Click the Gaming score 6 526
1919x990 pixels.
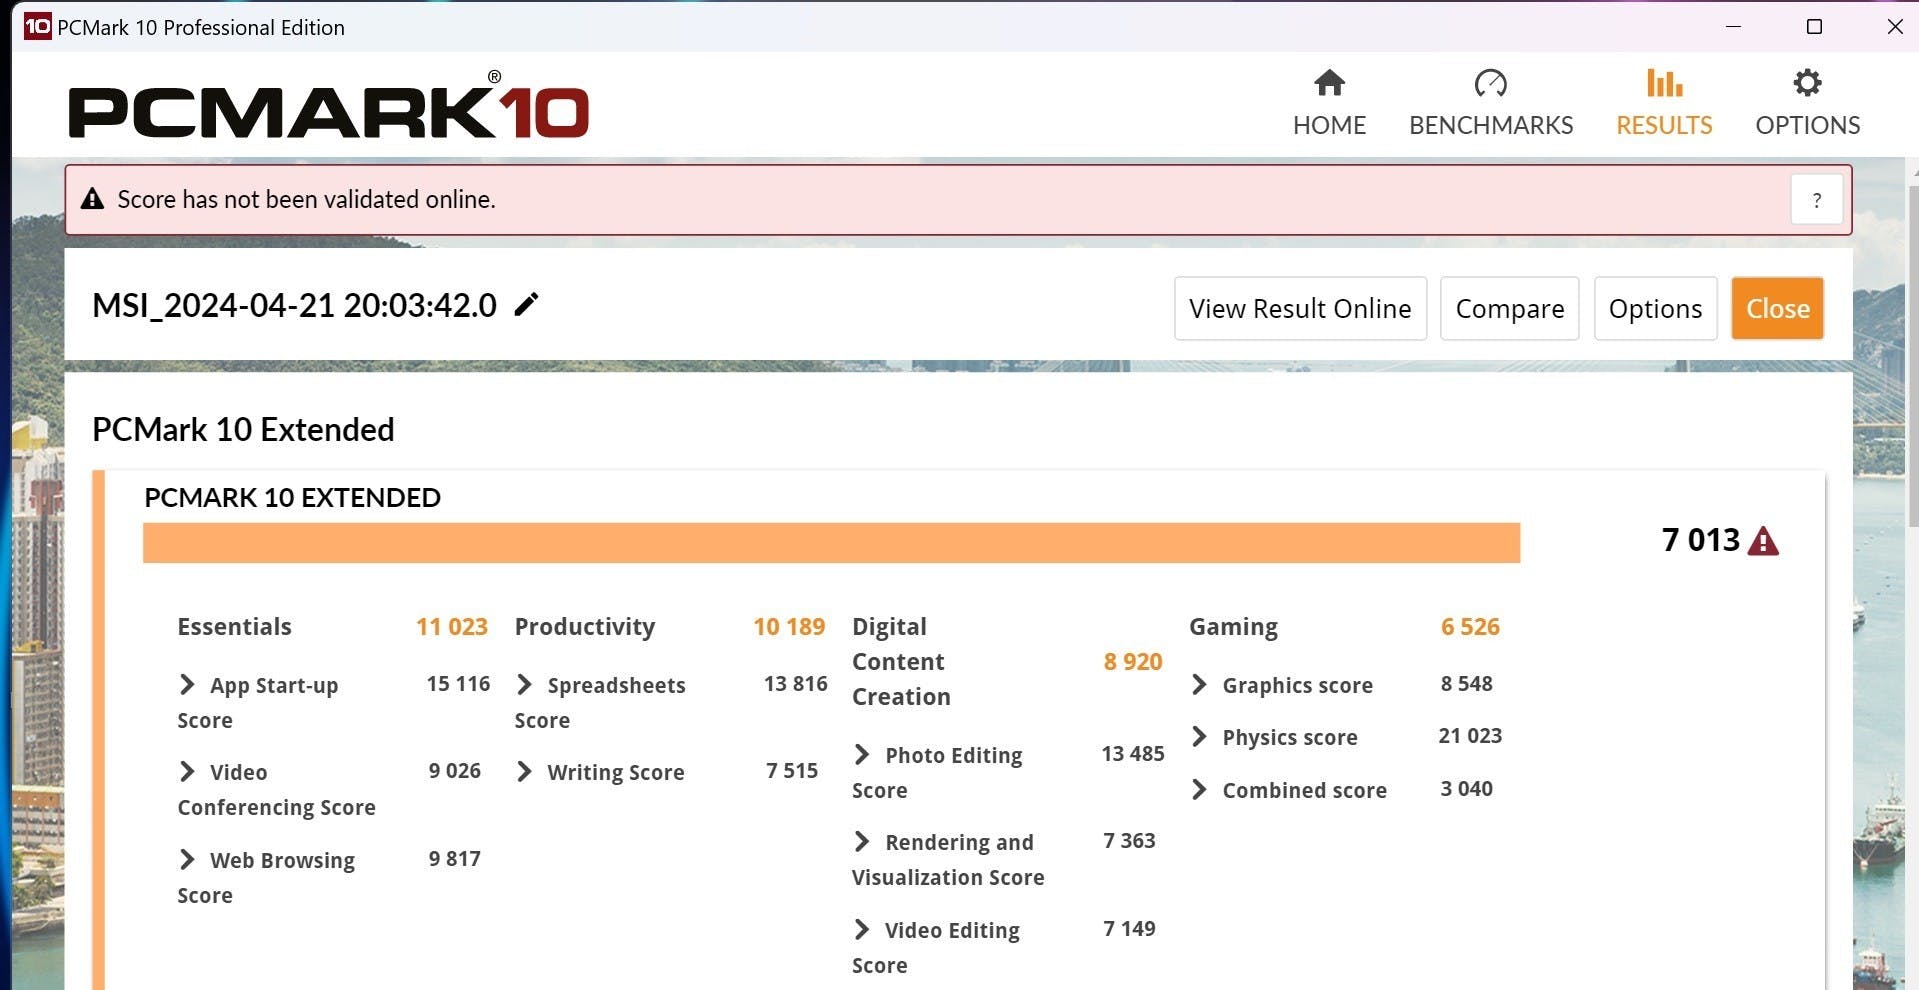pyautogui.click(x=1470, y=627)
